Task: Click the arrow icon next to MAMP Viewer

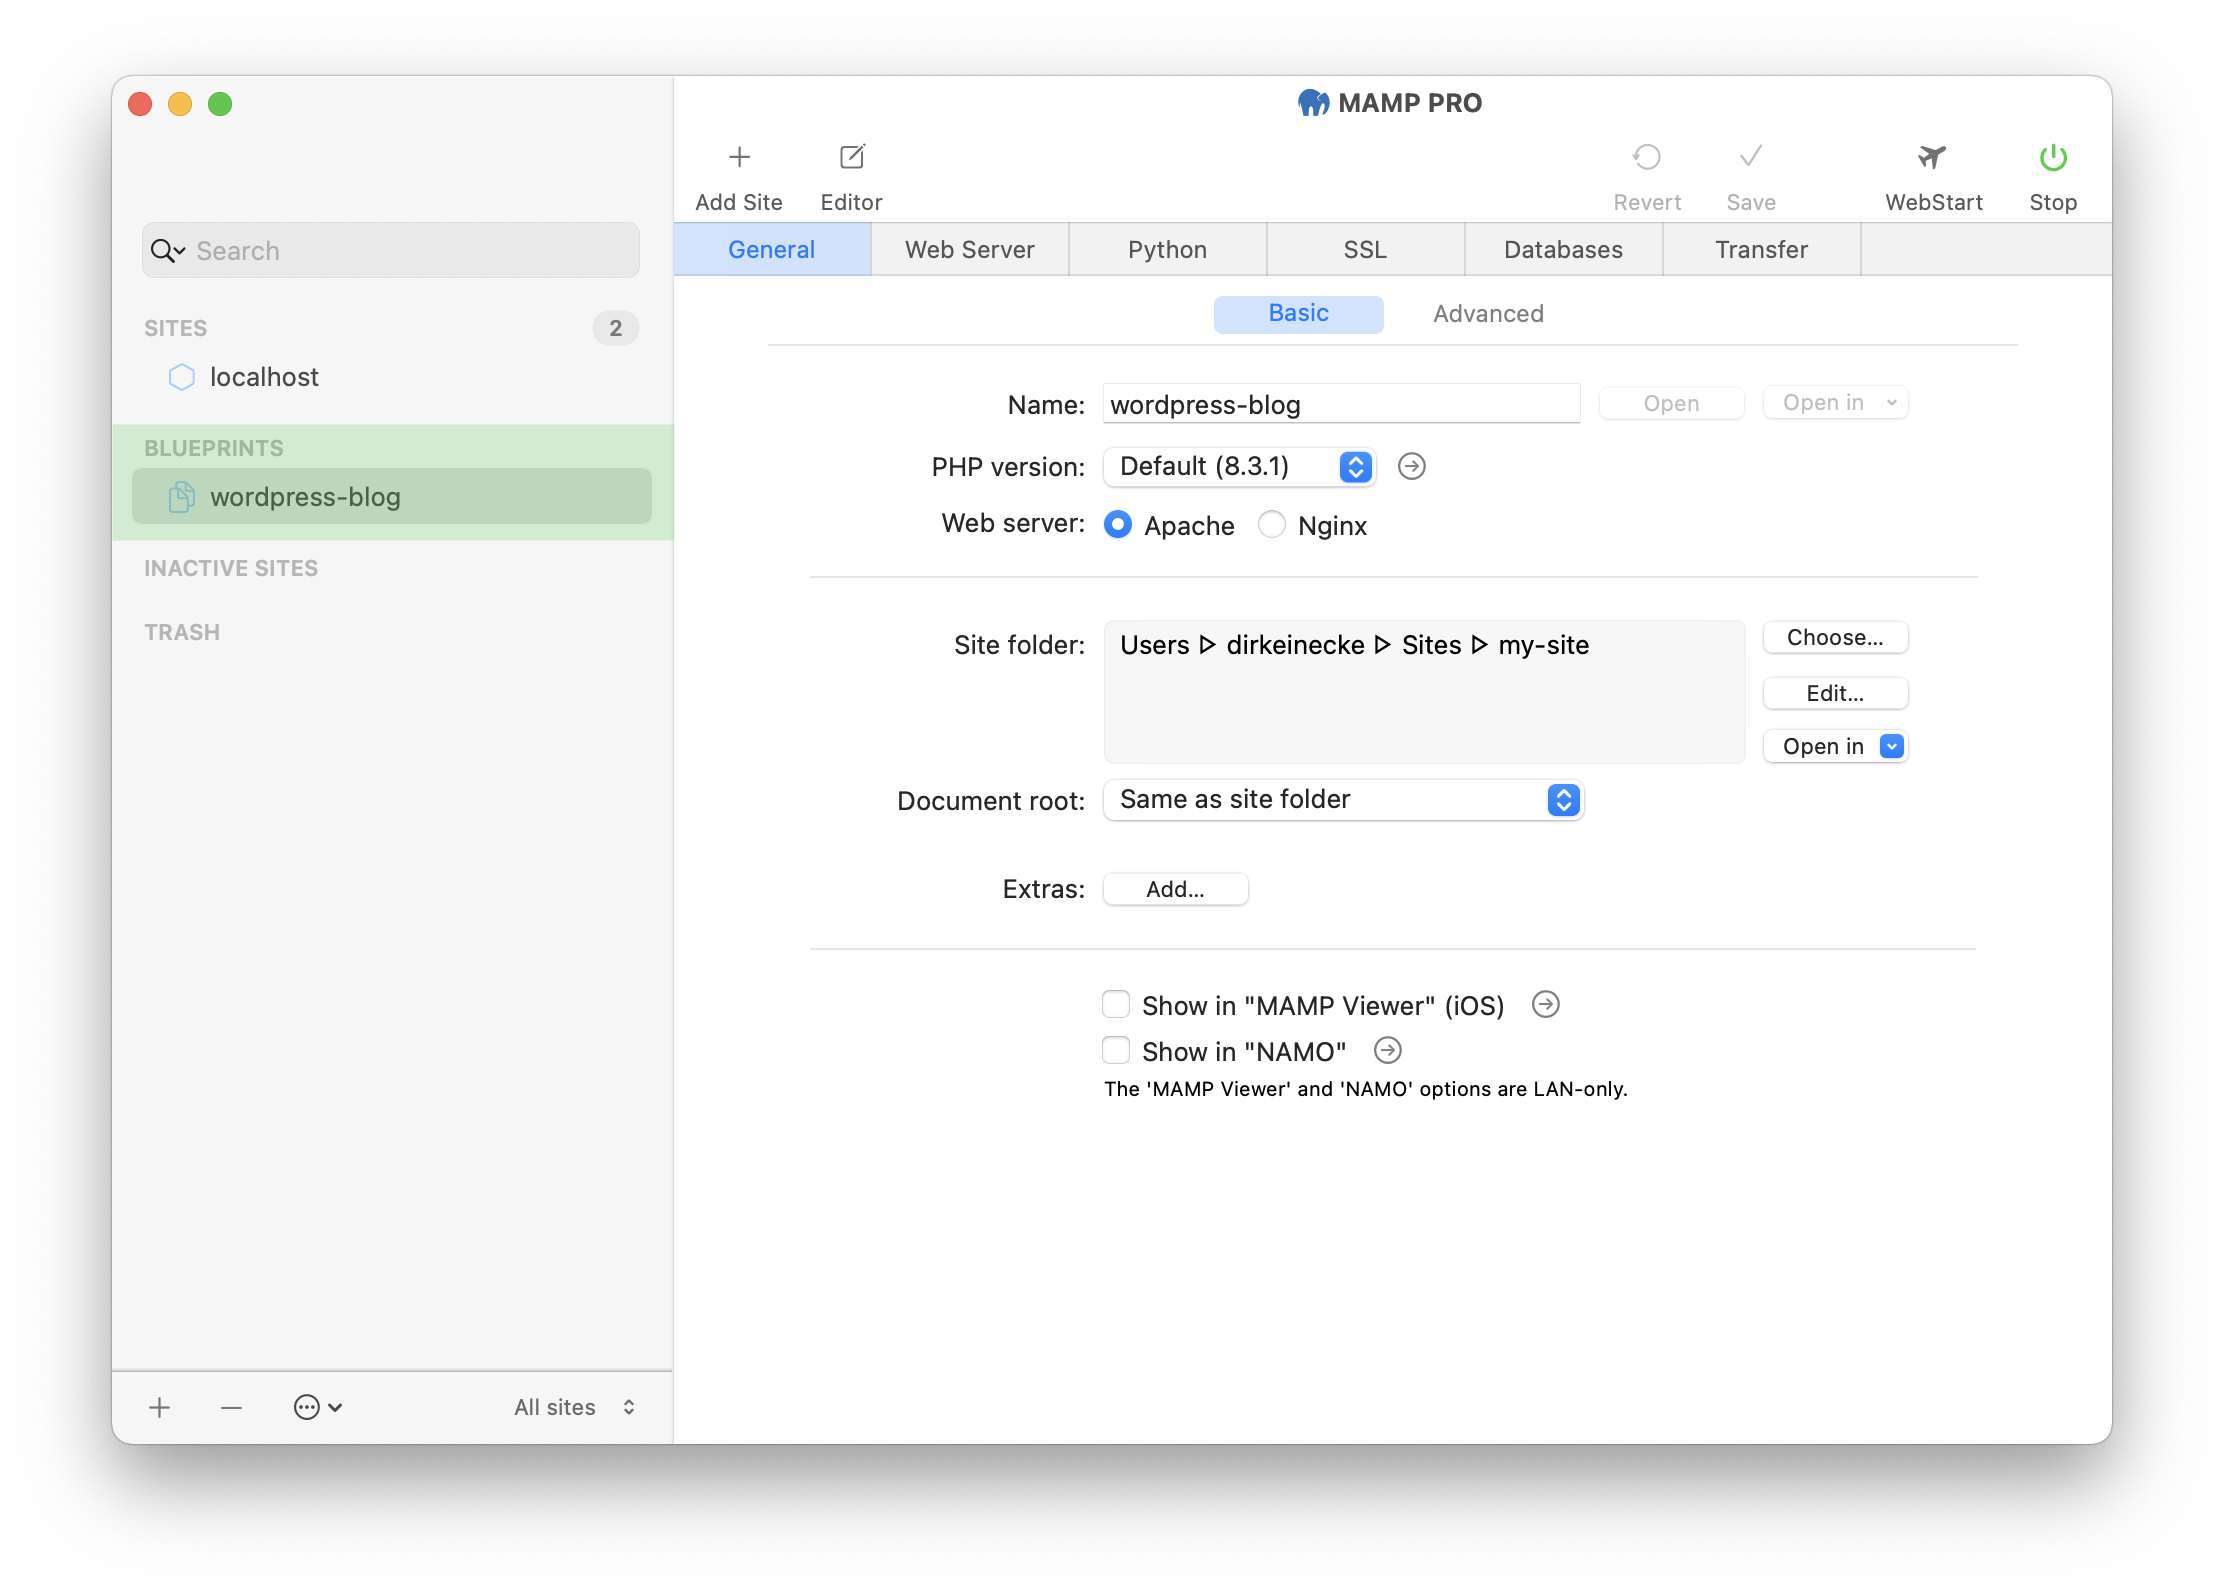Action: click(1546, 1004)
